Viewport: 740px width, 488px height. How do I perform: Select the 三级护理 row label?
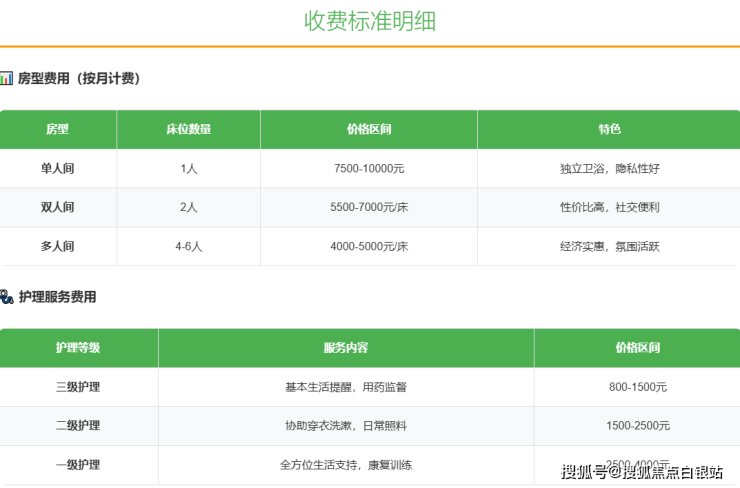[78, 387]
